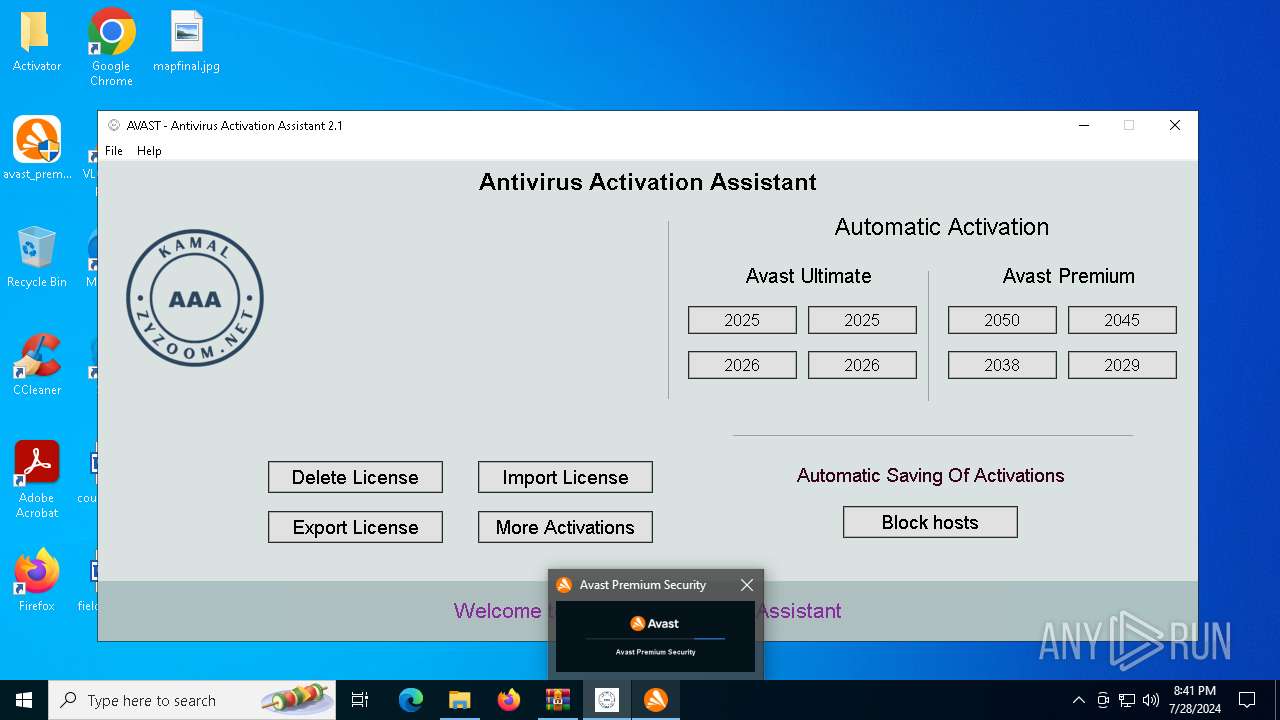Open Google Chrome desktop shortcut
Screen dimensions: 1280x720
(x=111, y=46)
